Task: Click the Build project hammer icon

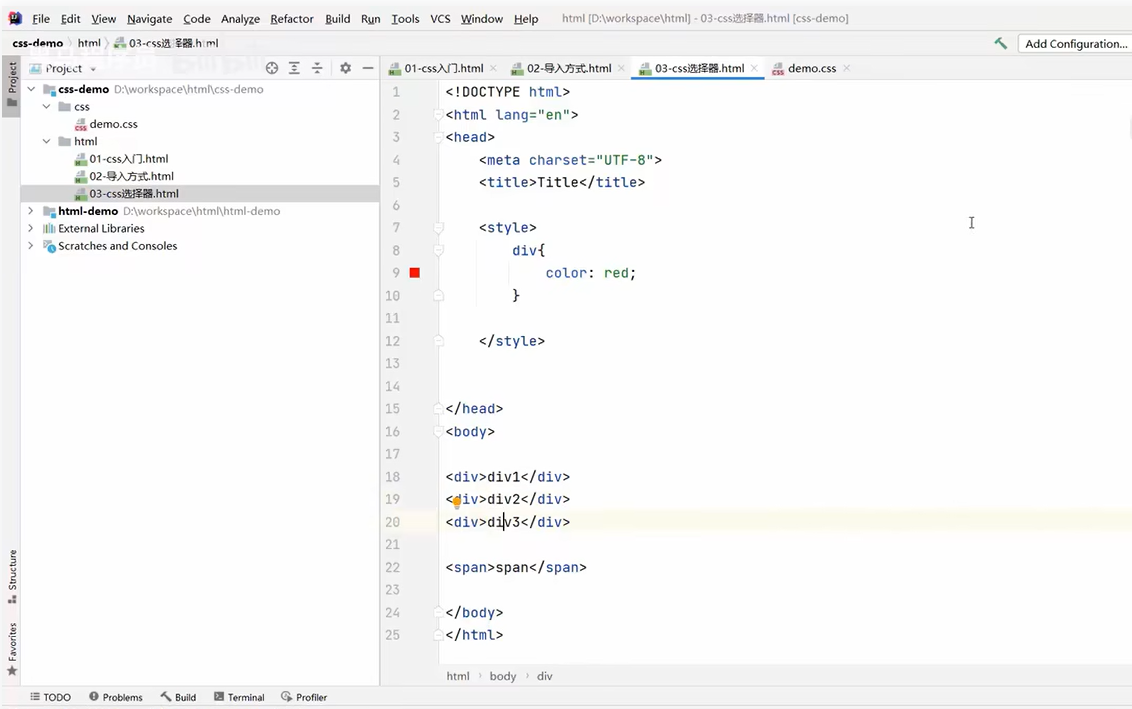Action: pos(1001,43)
